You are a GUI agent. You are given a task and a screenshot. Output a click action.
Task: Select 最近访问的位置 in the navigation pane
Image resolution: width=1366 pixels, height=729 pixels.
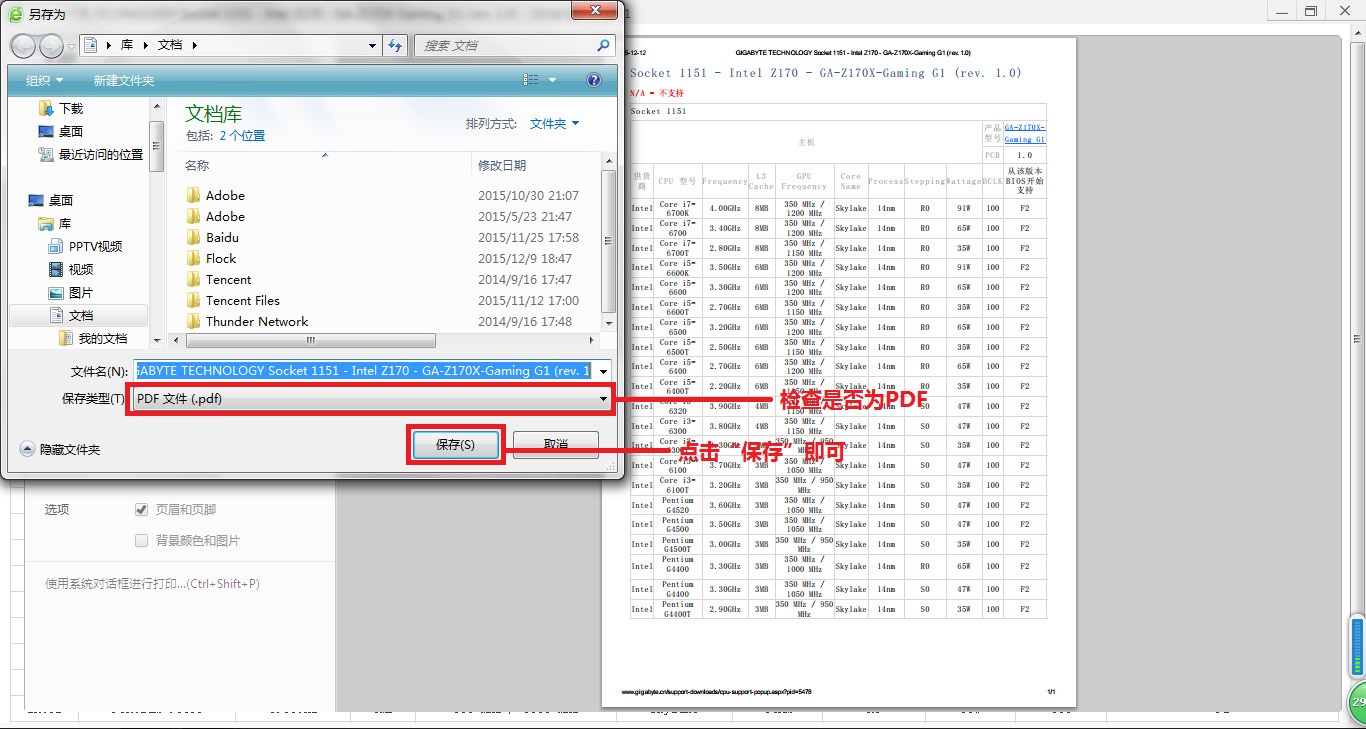pyautogui.click(x=101, y=154)
